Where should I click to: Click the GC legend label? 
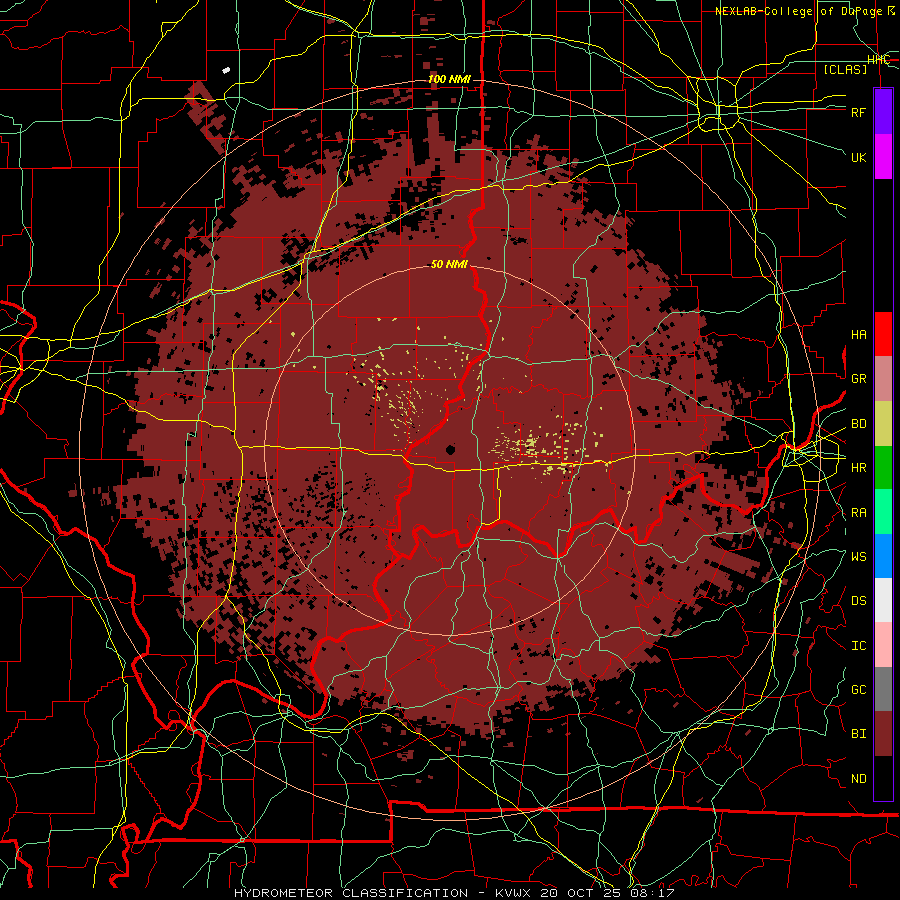[858, 690]
